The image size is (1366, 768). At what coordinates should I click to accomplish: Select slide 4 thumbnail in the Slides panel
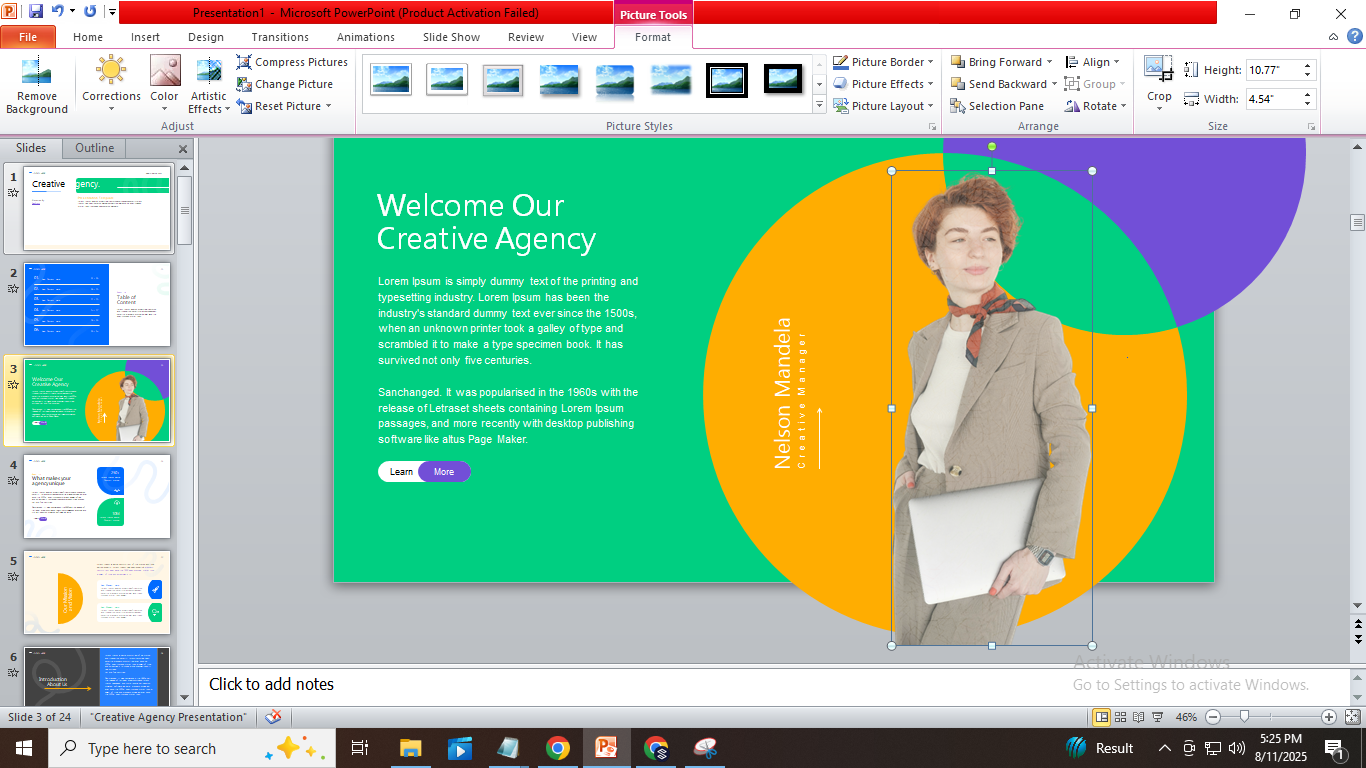[97, 496]
